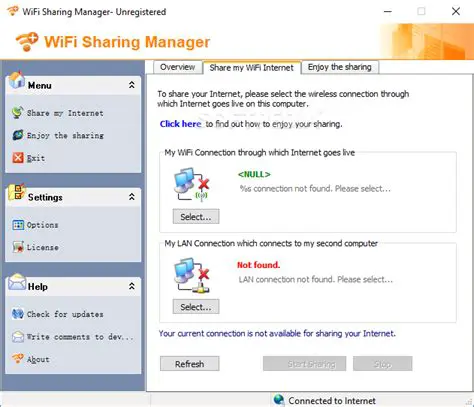Click the Start Sharing button
Viewport: 474px width, 407px height.
click(x=304, y=364)
